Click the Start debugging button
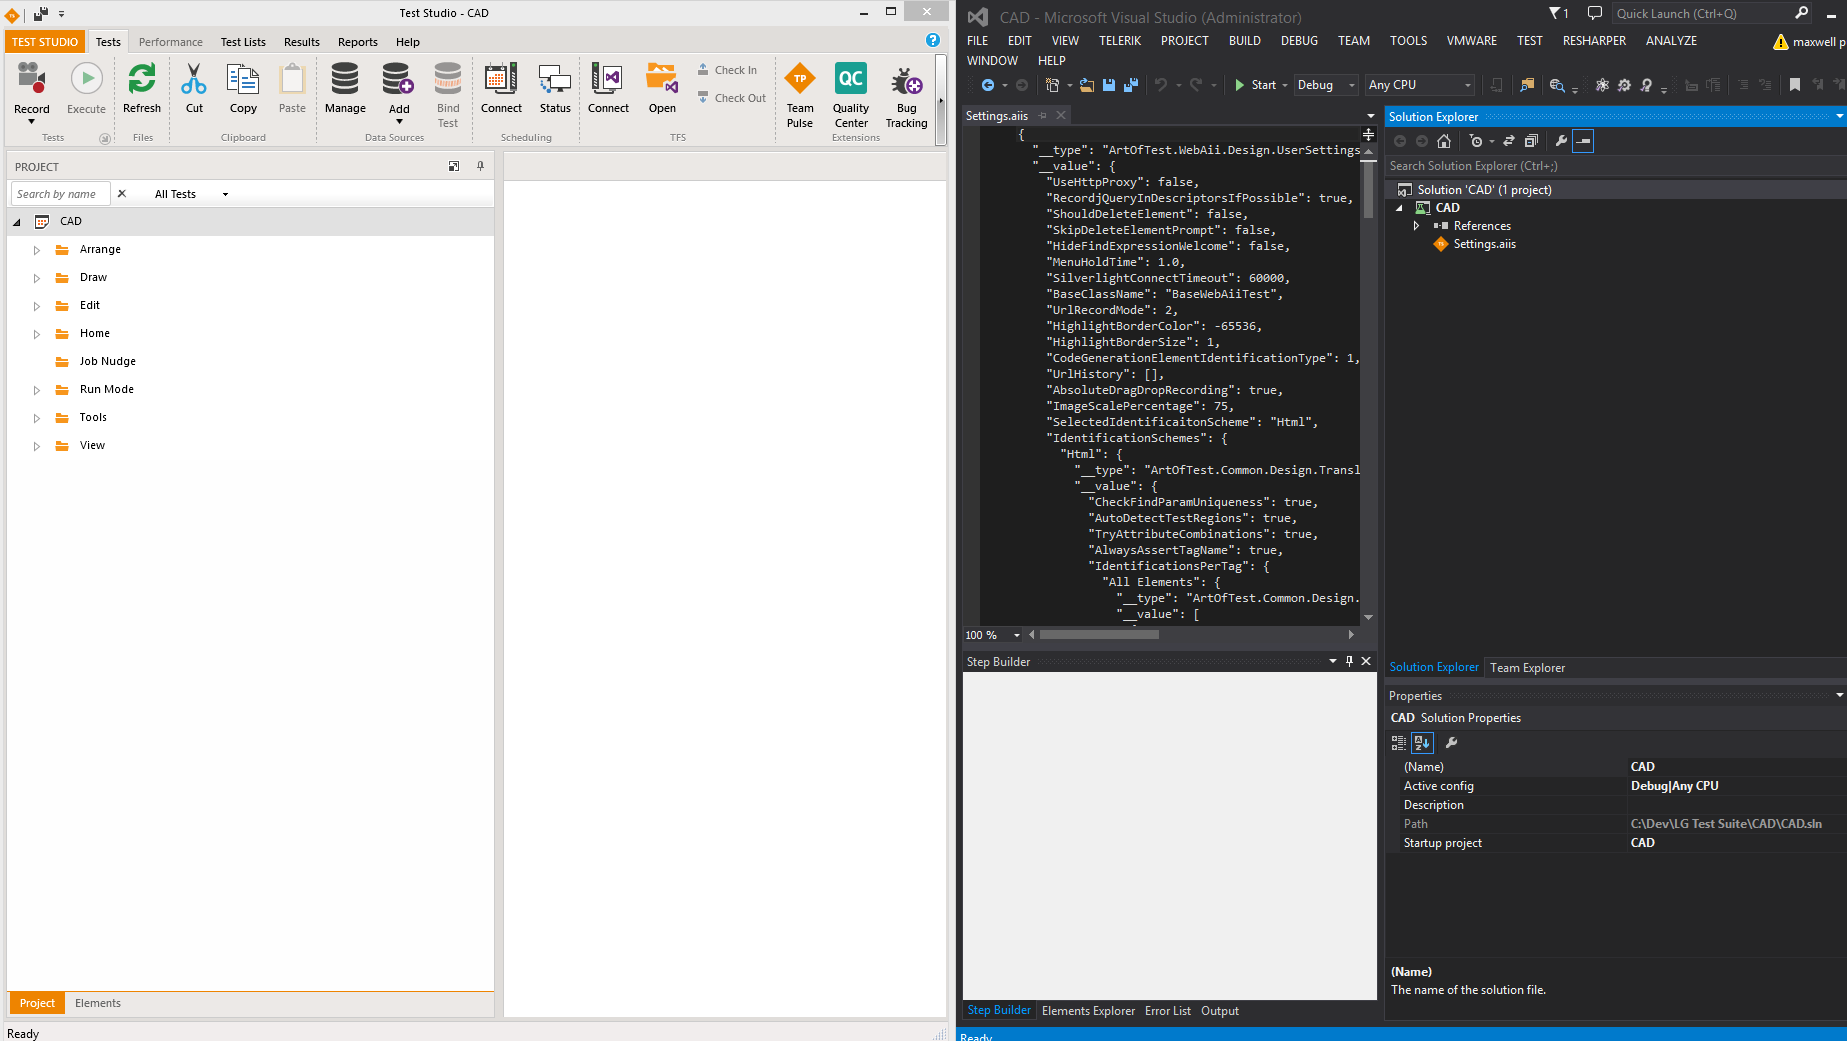Viewport: 1847px width, 1041px height. [1256, 85]
